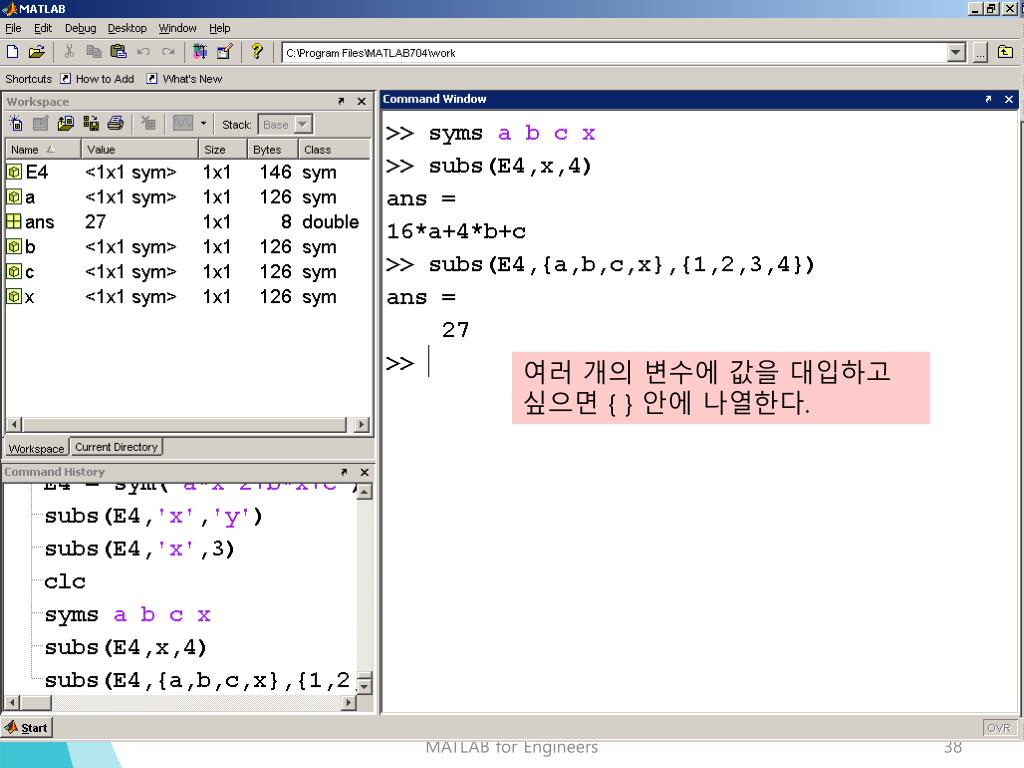Click Import Data icon in Workspace
This screenshot has height=768, width=1024.
pyautogui.click(x=65, y=123)
